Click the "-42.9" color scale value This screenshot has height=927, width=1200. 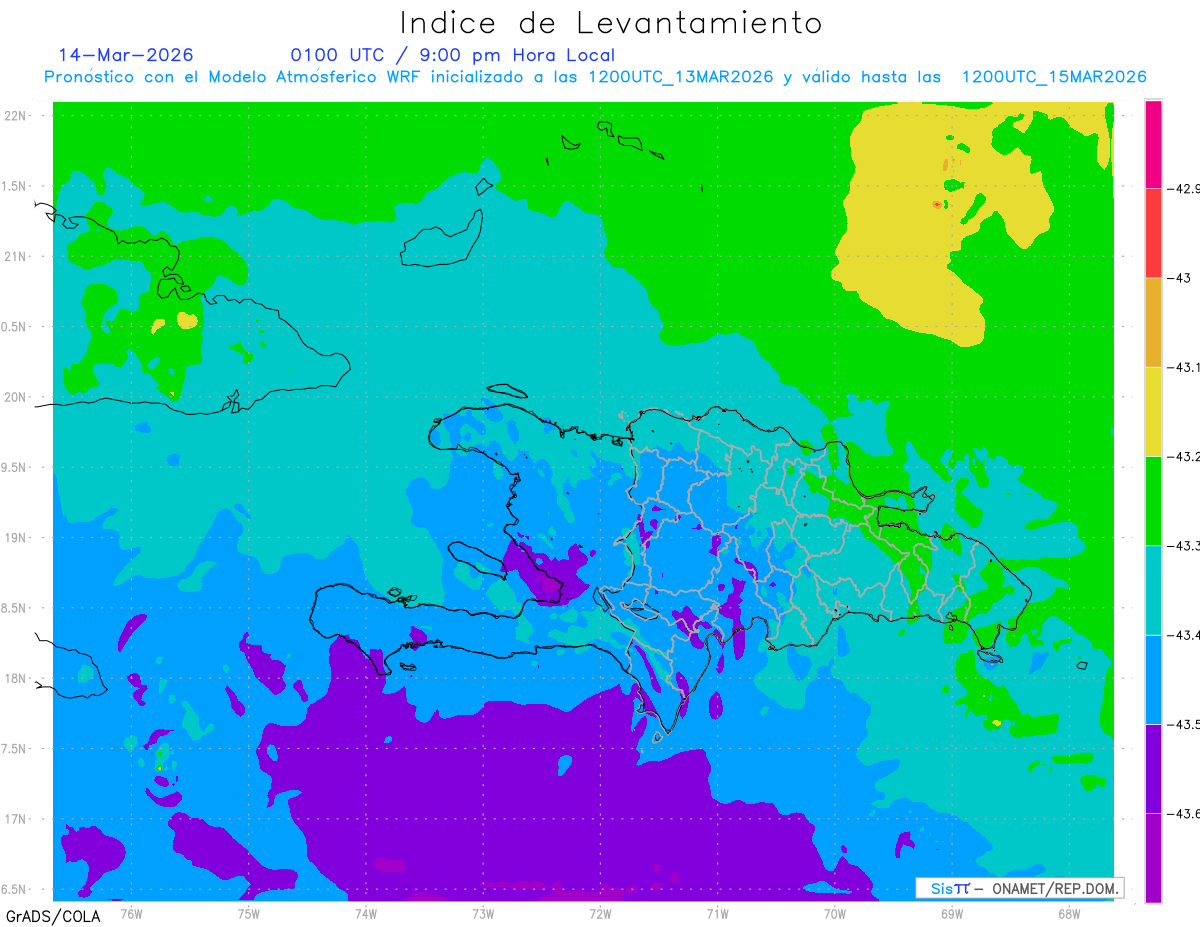point(1186,189)
